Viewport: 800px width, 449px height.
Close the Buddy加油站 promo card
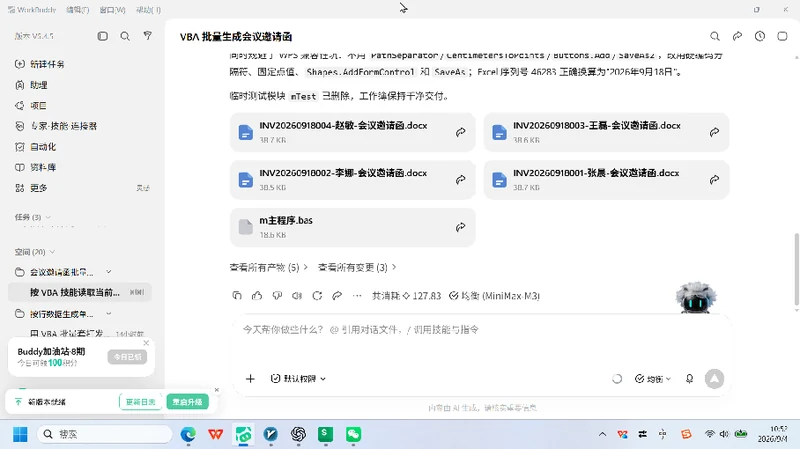[146, 343]
